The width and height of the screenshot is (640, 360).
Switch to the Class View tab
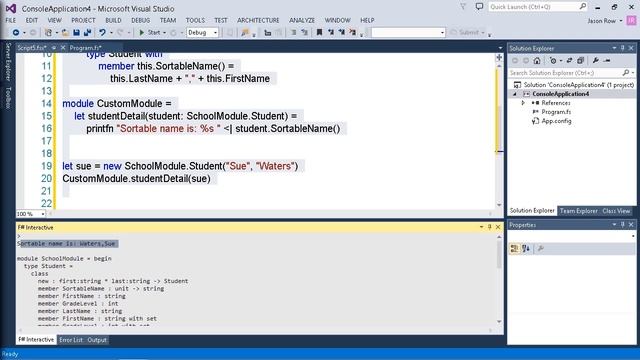[616, 211]
